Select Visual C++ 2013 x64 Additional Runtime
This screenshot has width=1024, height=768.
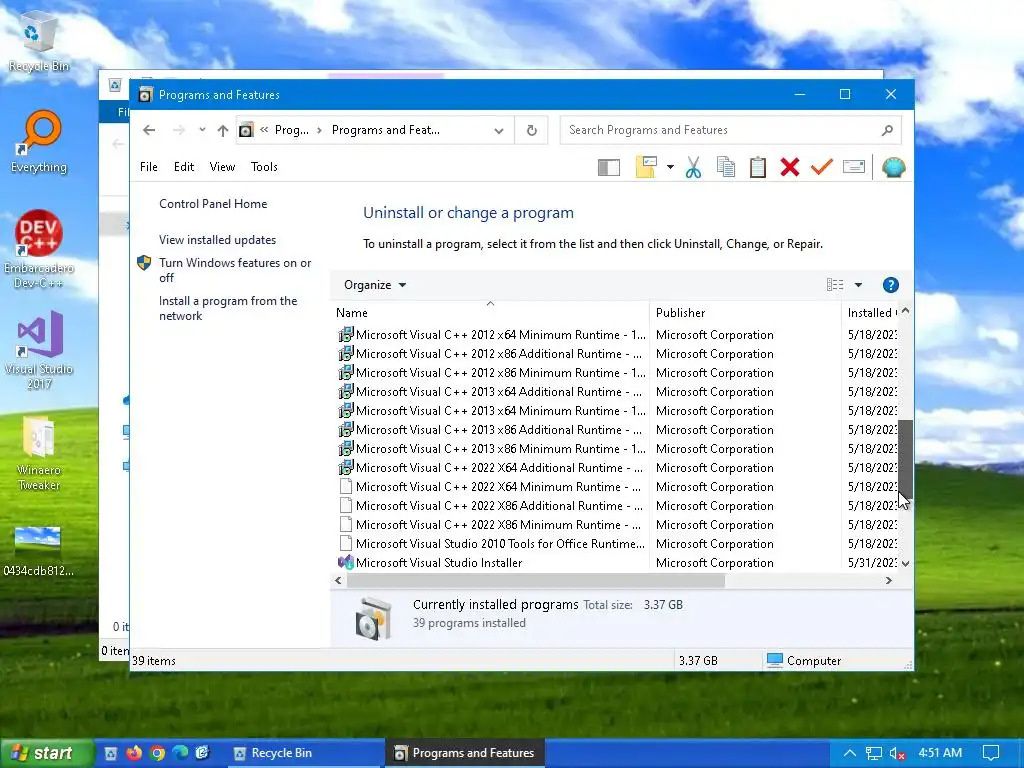tap(614, 392)
